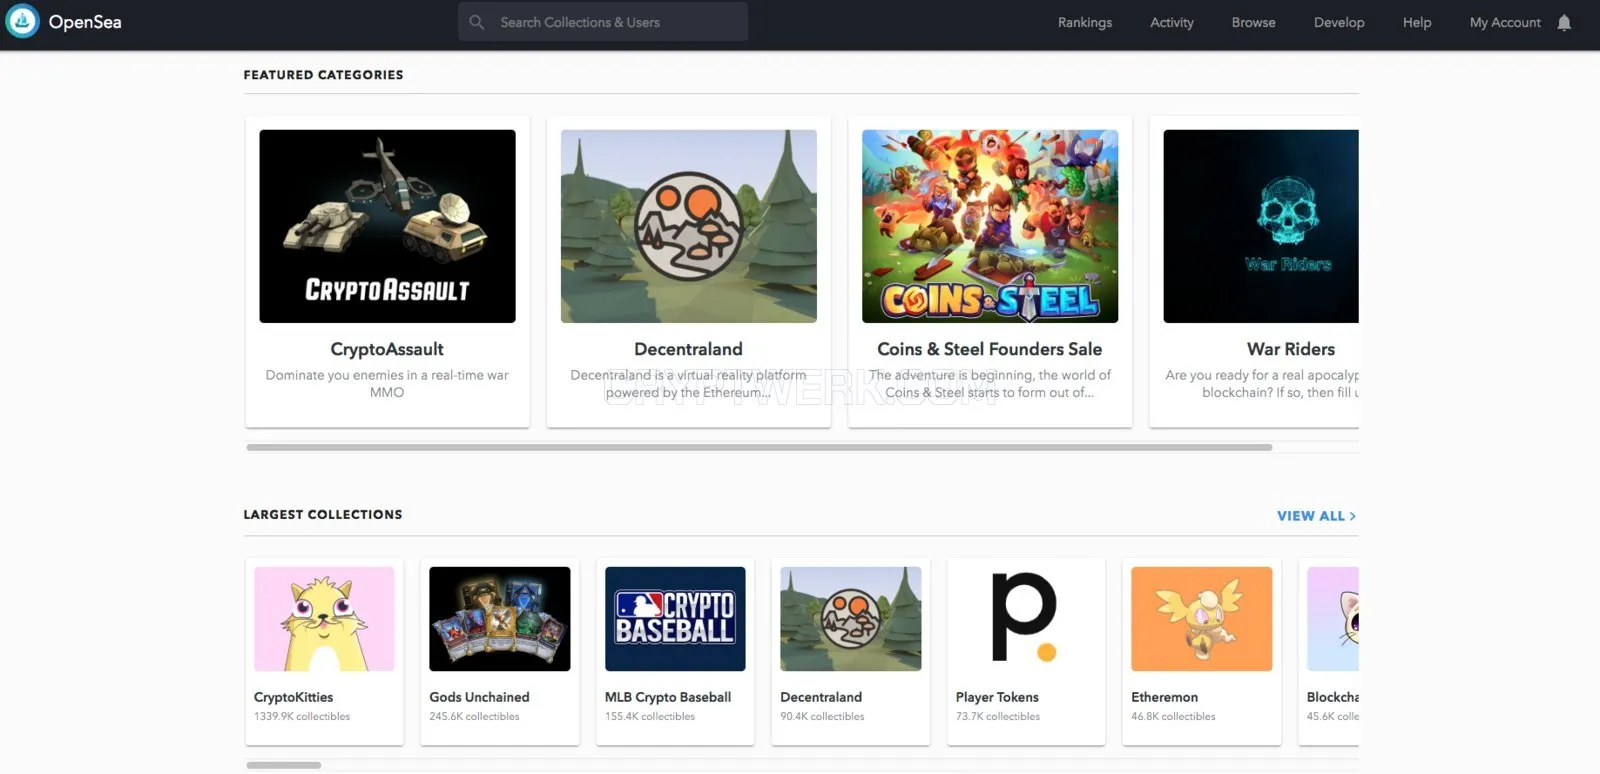This screenshot has height=774, width=1600.
Task: Click the Featured Categories heading
Action: tap(323, 75)
